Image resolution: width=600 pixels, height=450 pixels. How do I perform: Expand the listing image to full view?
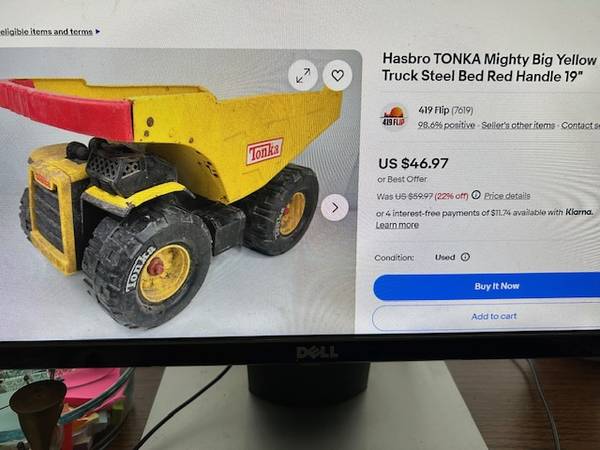pyautogui.click(x=303, y=75)
